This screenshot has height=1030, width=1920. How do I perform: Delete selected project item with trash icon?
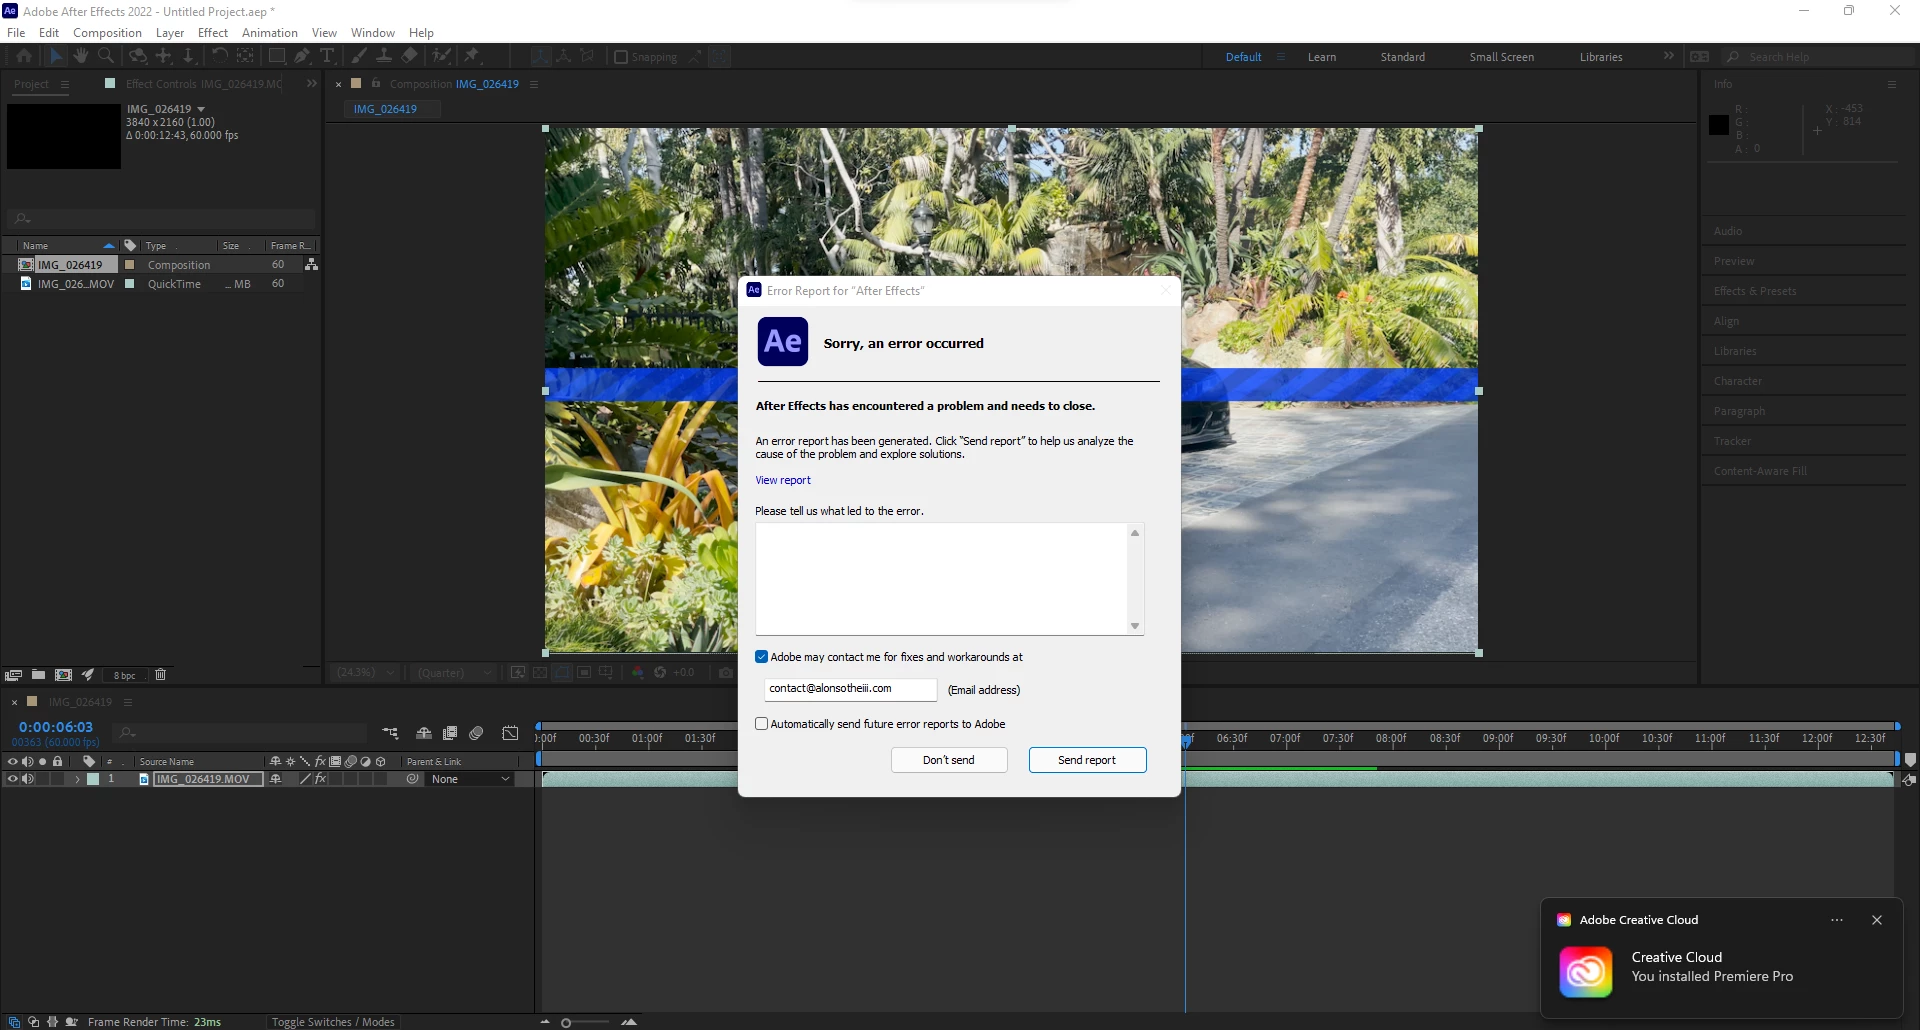(160, 675)
